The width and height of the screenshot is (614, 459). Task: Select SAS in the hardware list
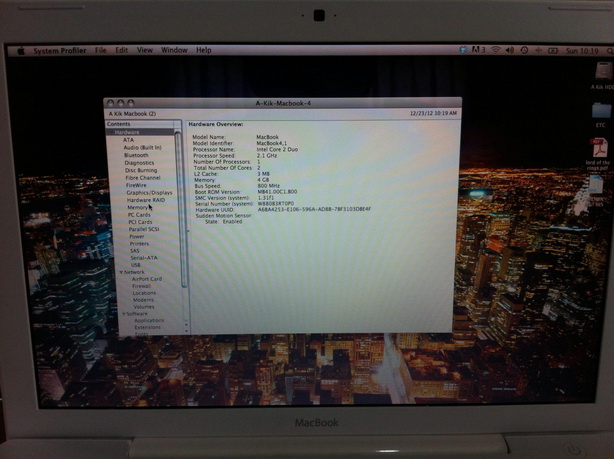coord(135,251)
